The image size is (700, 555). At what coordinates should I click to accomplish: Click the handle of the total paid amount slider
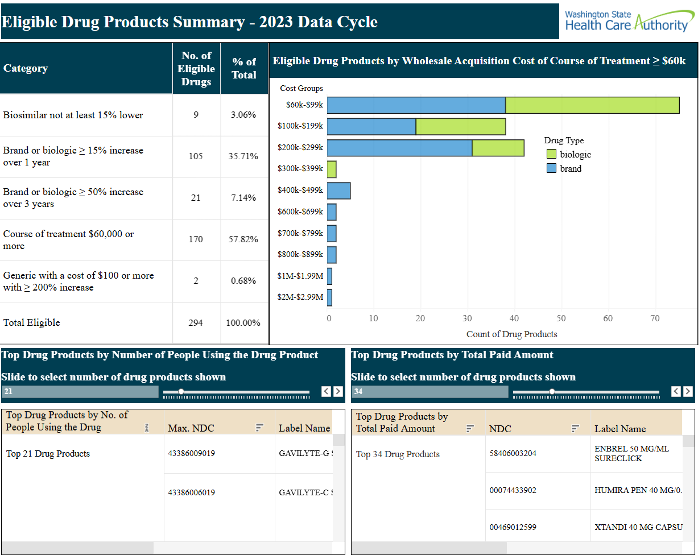click(552, 392)
